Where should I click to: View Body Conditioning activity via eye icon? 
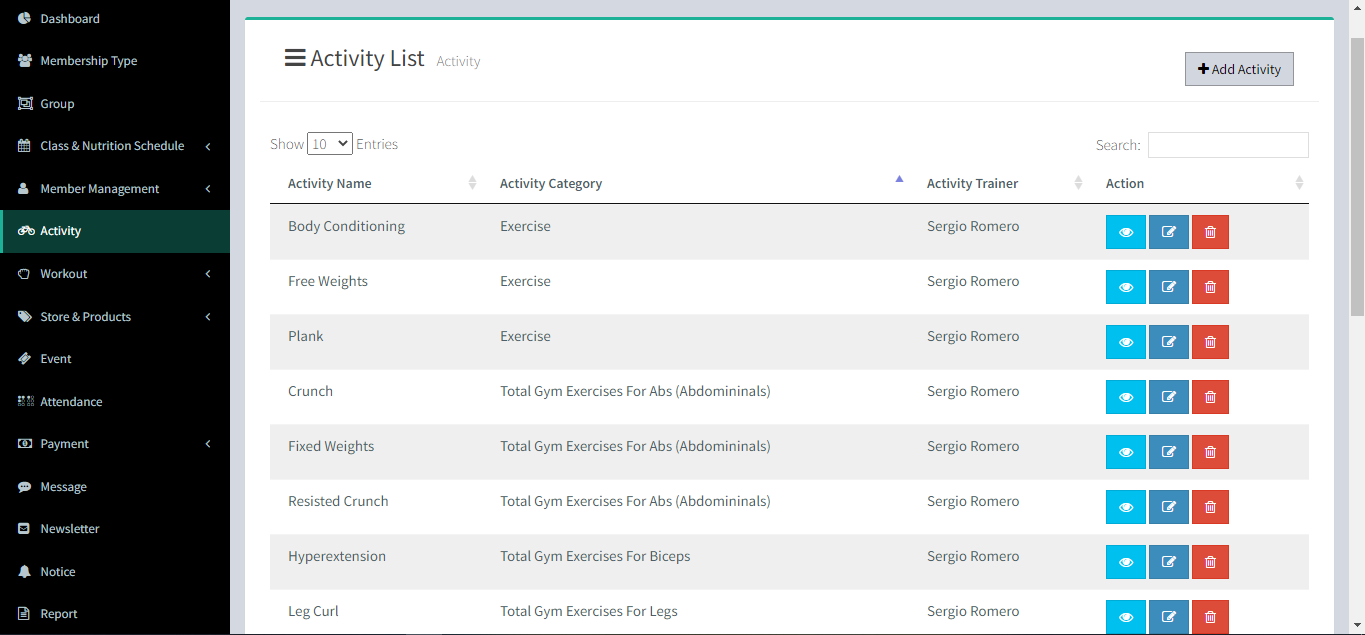pyautogui.click(x=1125, y=232)
